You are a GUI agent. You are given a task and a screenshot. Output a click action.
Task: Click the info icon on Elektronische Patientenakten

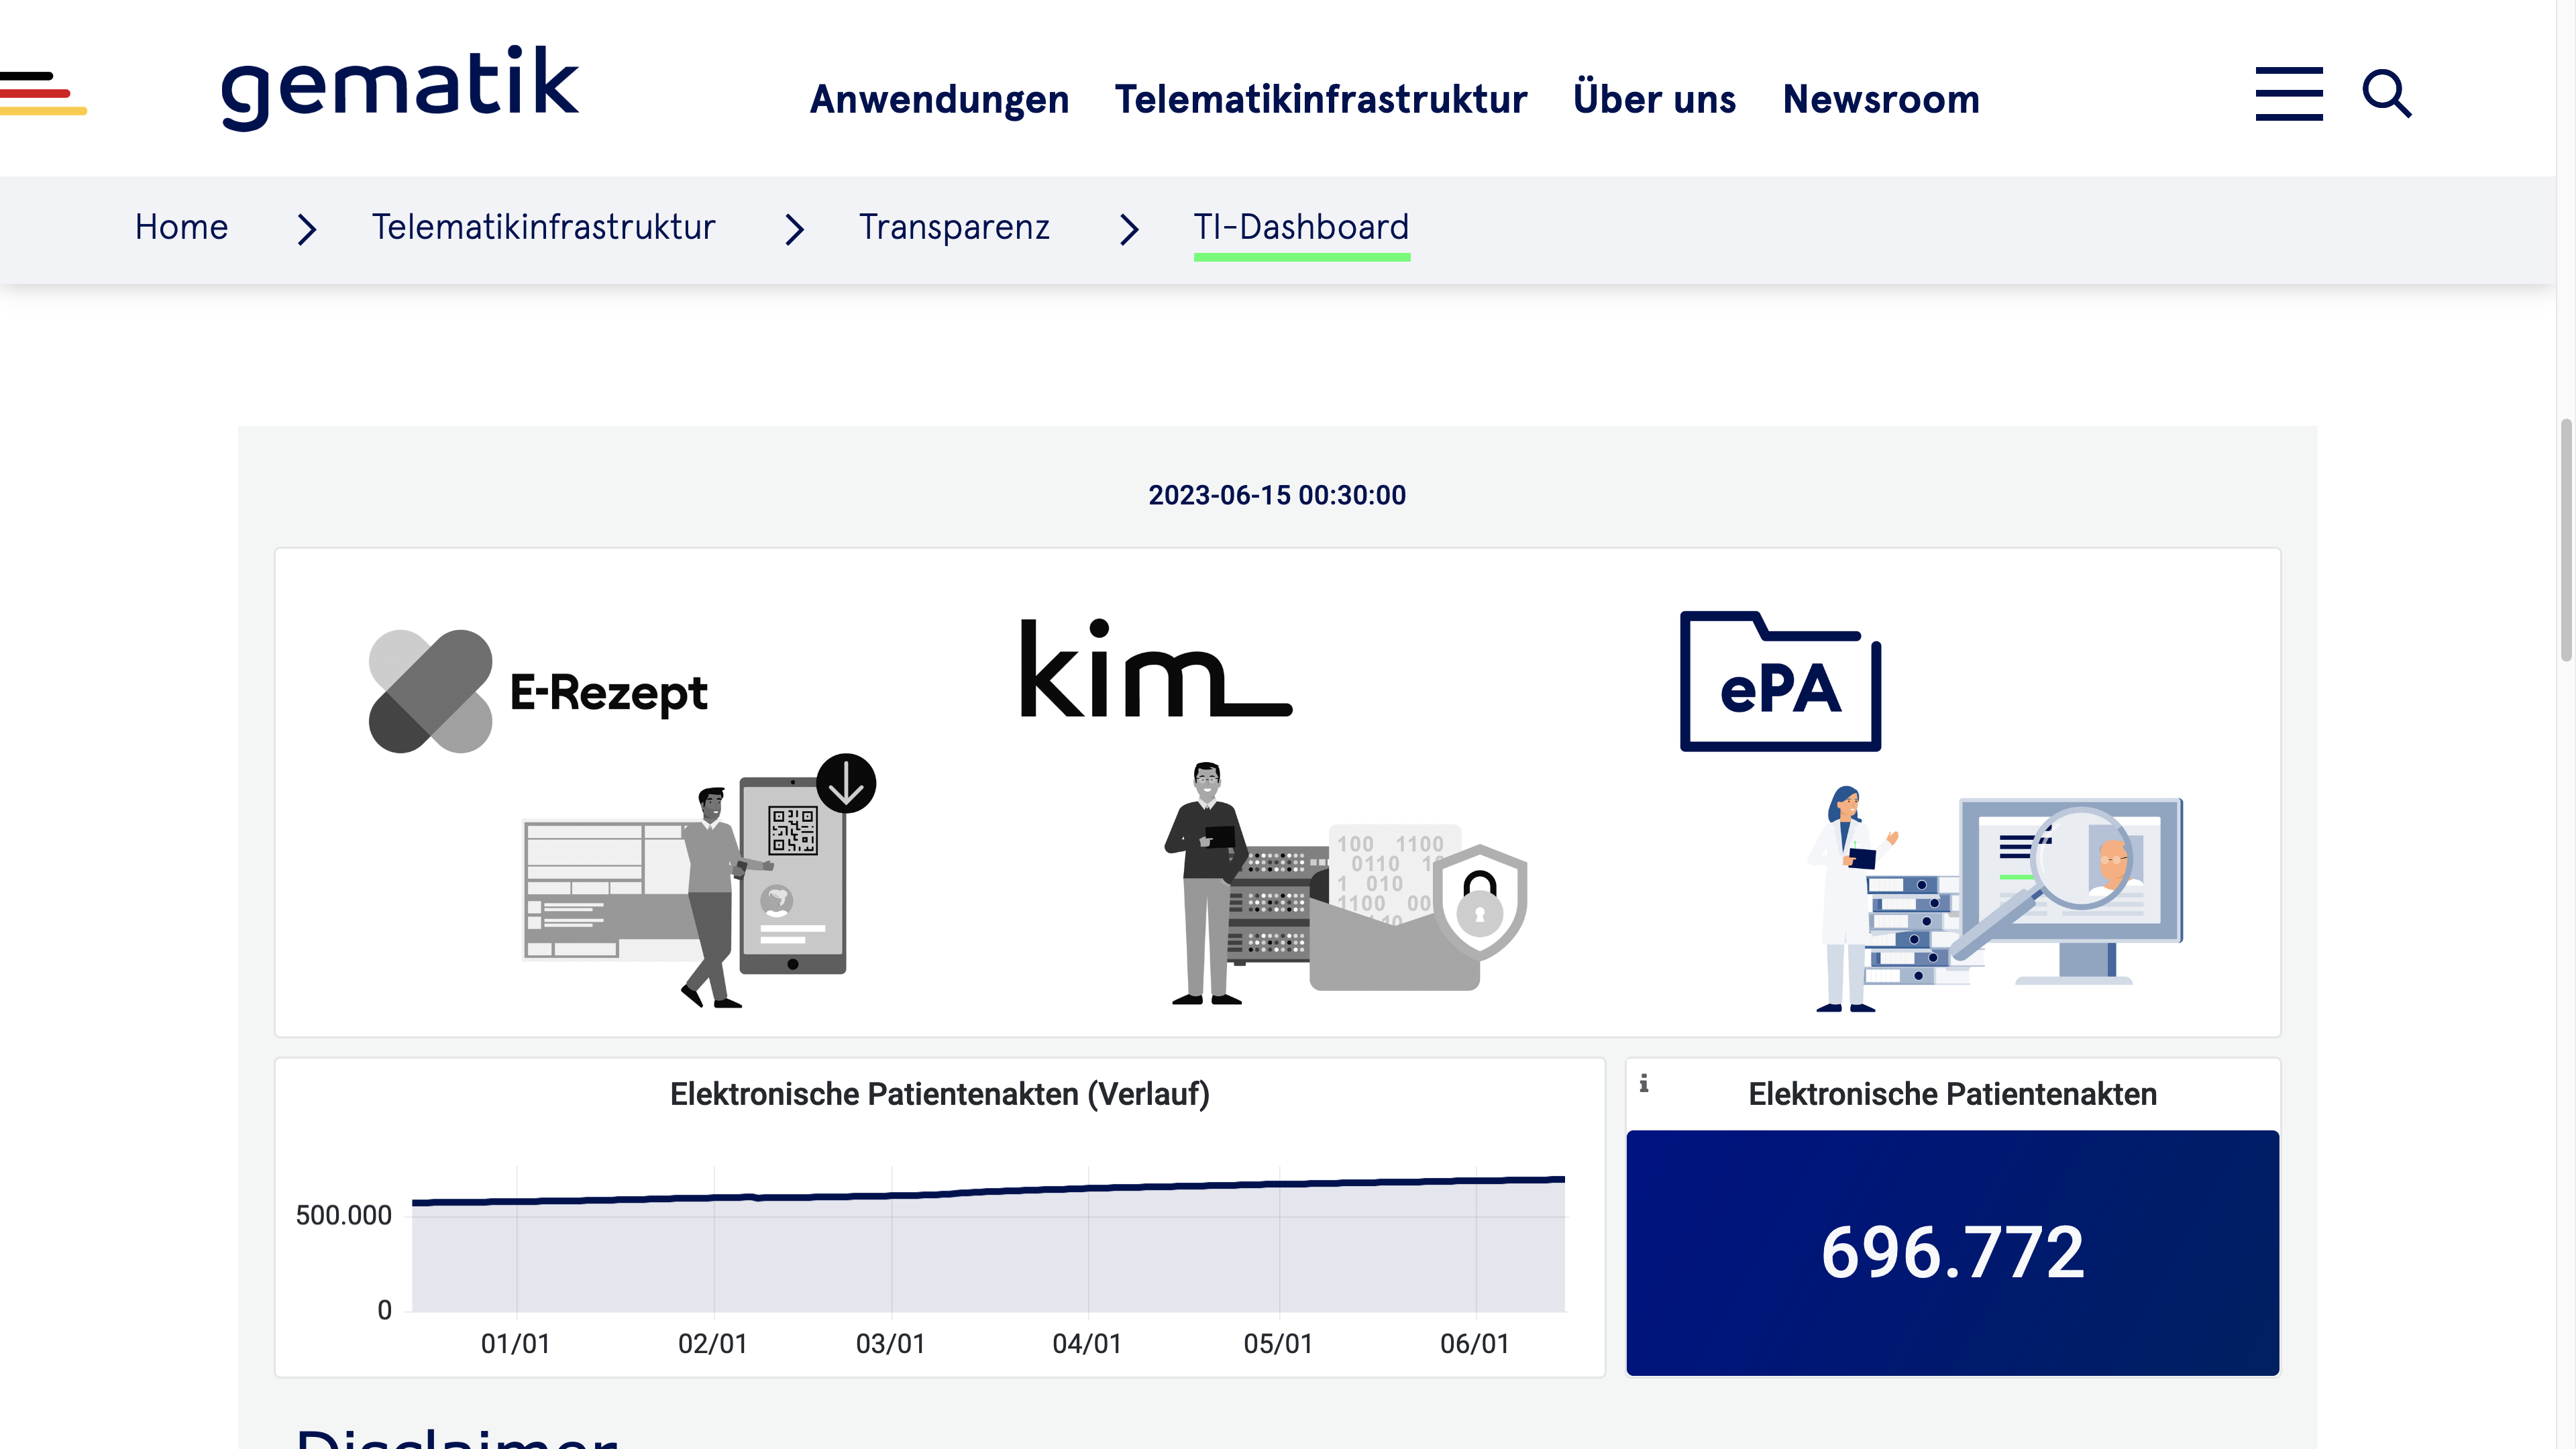[x=1645, y=1083]
